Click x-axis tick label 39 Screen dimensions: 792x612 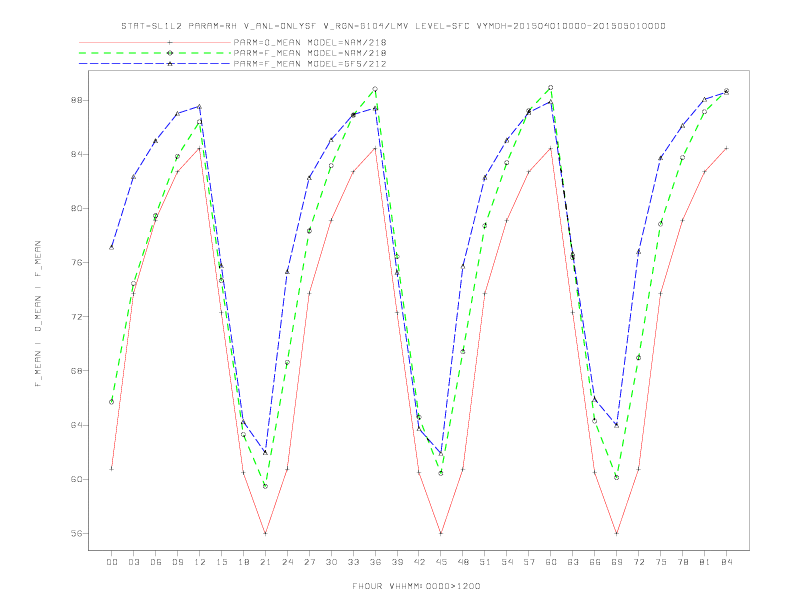[x=397, y=562]
